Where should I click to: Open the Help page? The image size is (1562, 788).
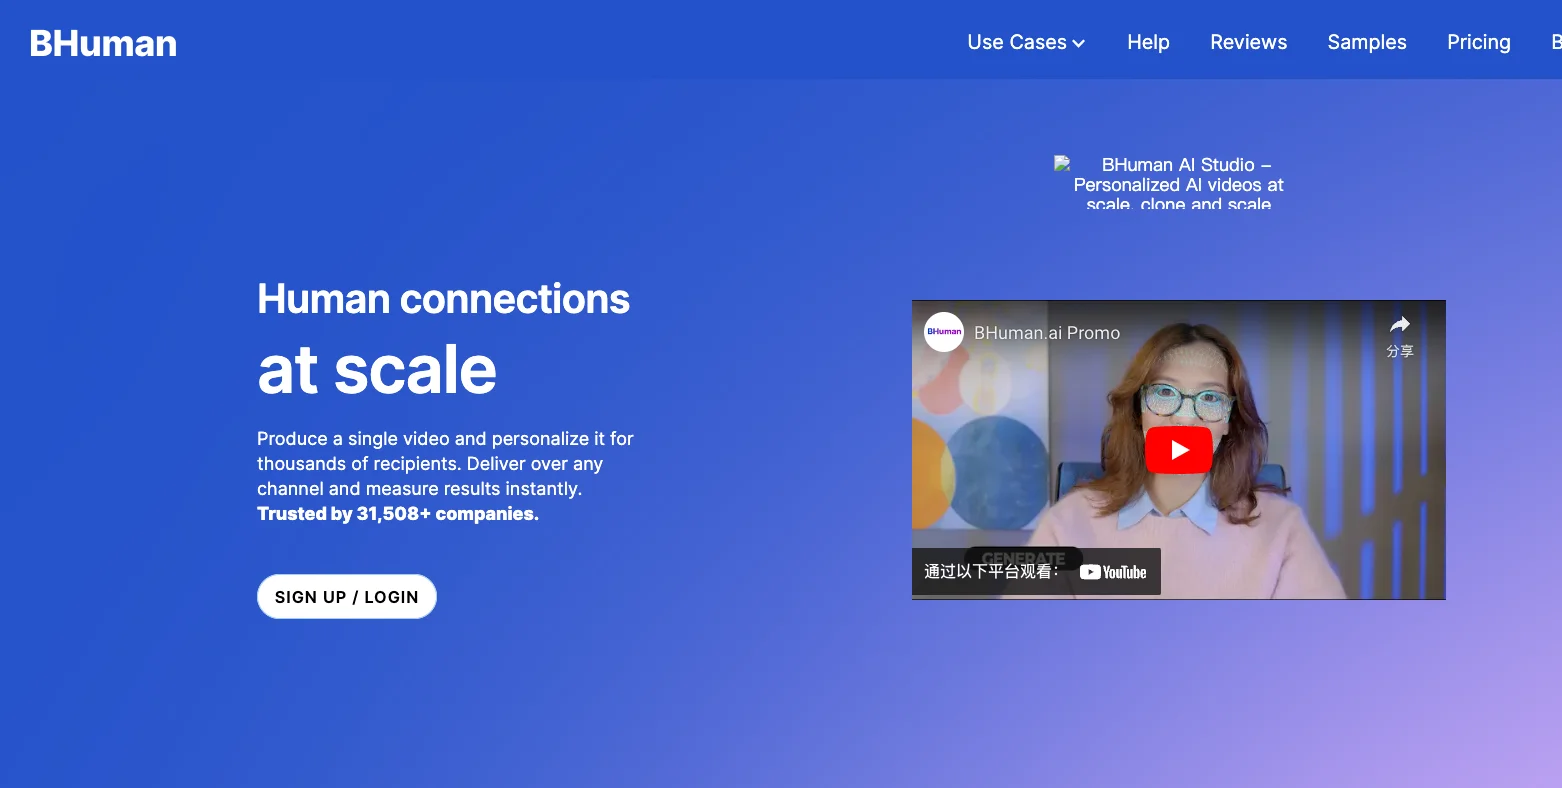tap(1148, 42)
